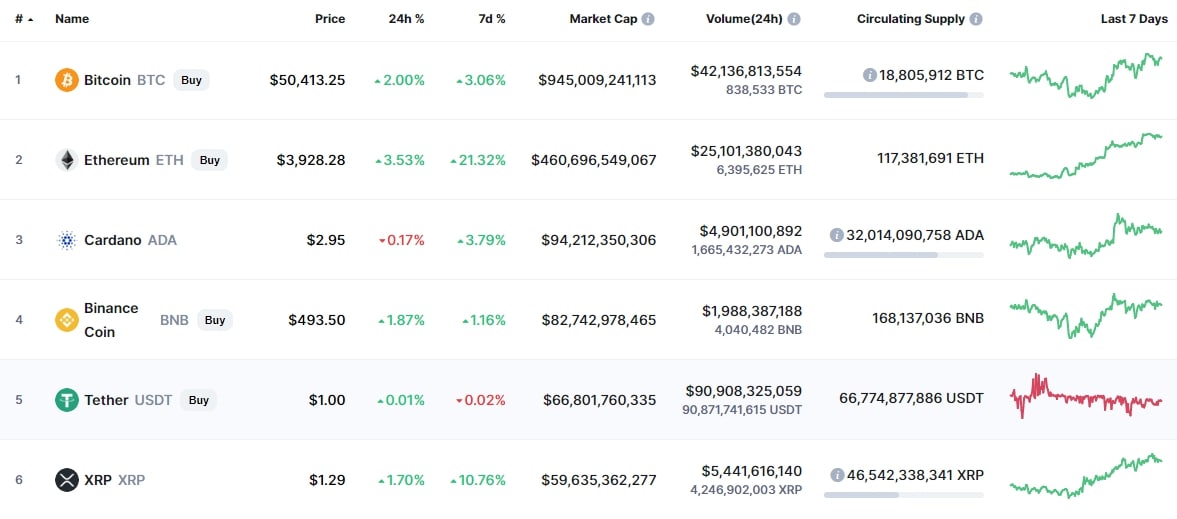This screenshot has width=1177, height=519.
Task: Click info icon beside 46,542,338,341 XRP supply
Action: point(837,475)
